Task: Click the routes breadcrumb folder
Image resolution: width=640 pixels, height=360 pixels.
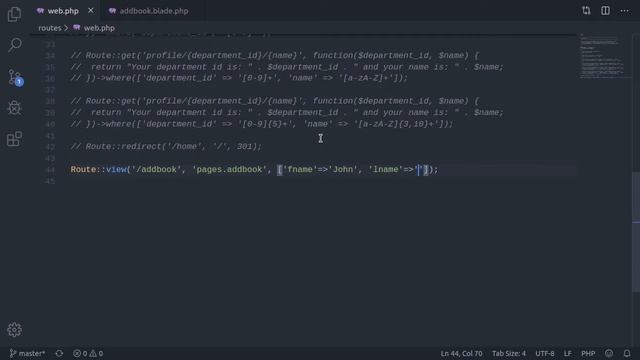Action: coord(50,28)
